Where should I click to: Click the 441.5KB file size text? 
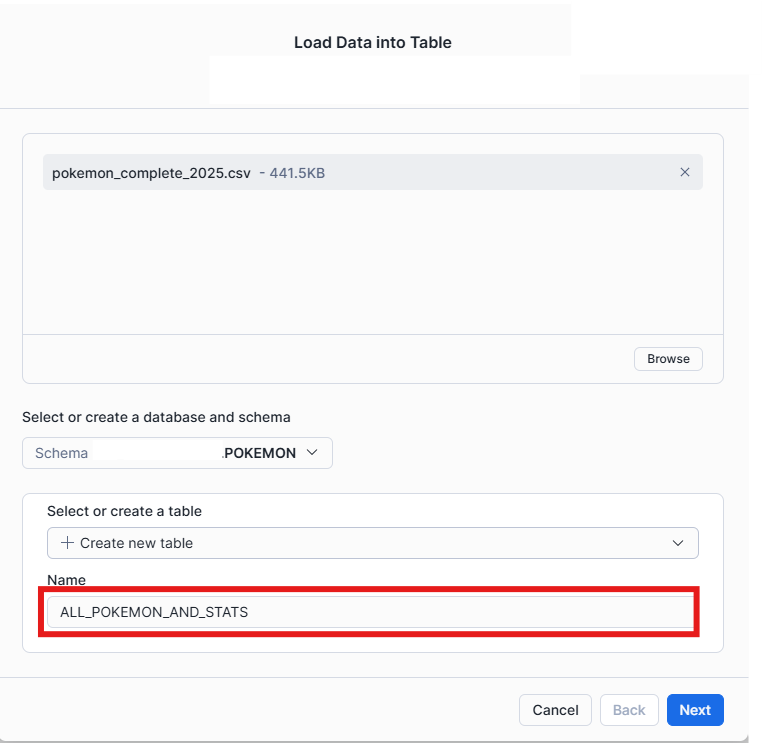pos(297,173)
